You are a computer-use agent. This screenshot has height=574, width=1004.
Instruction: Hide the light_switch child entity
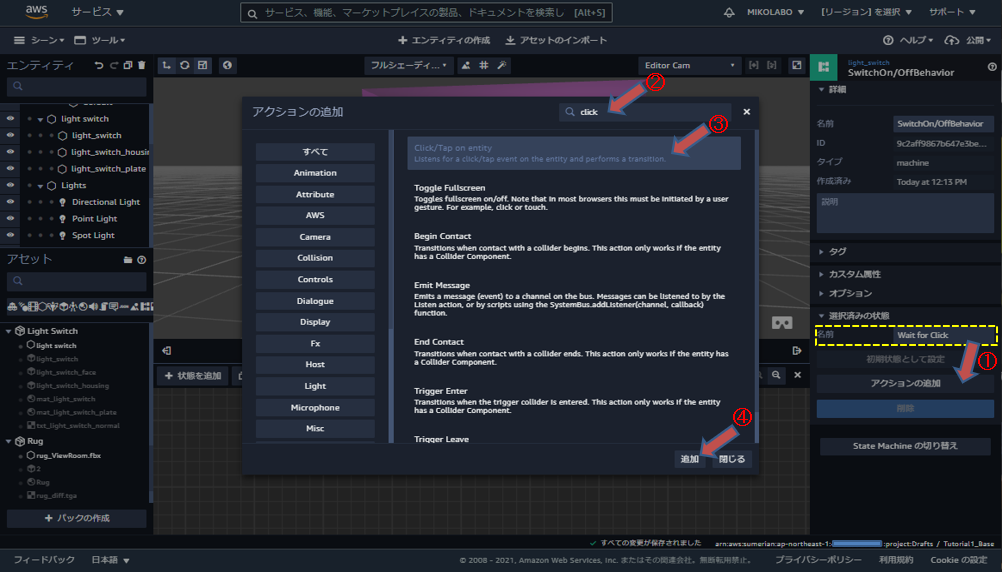click(10, 136)
